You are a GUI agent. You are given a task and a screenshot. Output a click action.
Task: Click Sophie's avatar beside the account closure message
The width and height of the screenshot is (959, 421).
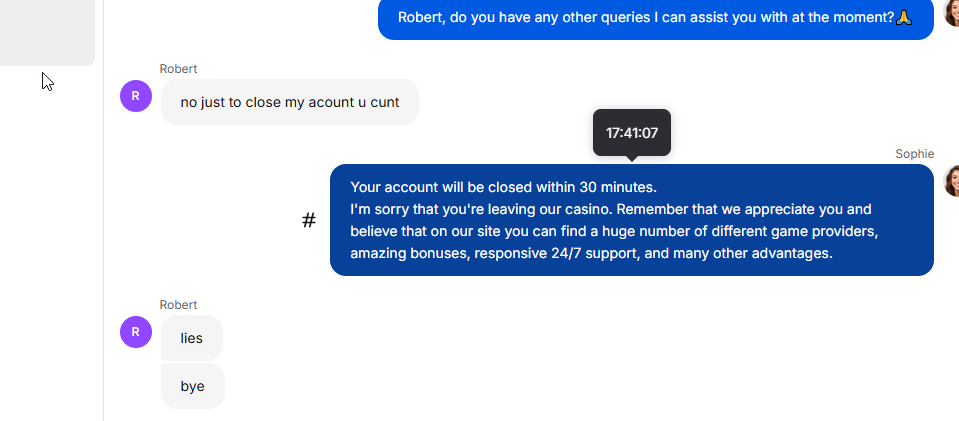coord(952,181)
